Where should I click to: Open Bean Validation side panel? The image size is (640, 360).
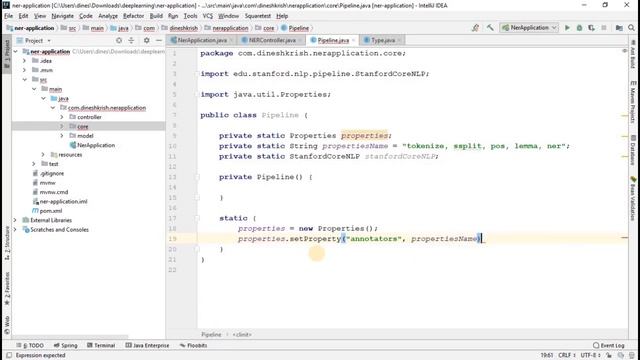point(633,198)
